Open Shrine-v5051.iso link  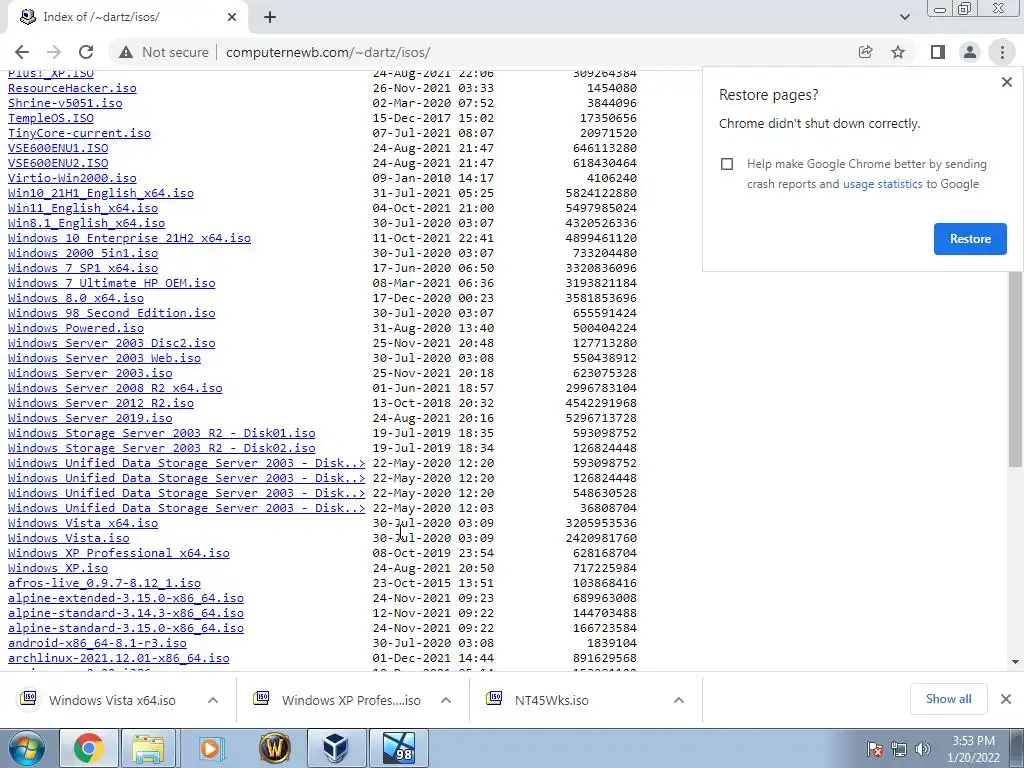click(65, 103)
